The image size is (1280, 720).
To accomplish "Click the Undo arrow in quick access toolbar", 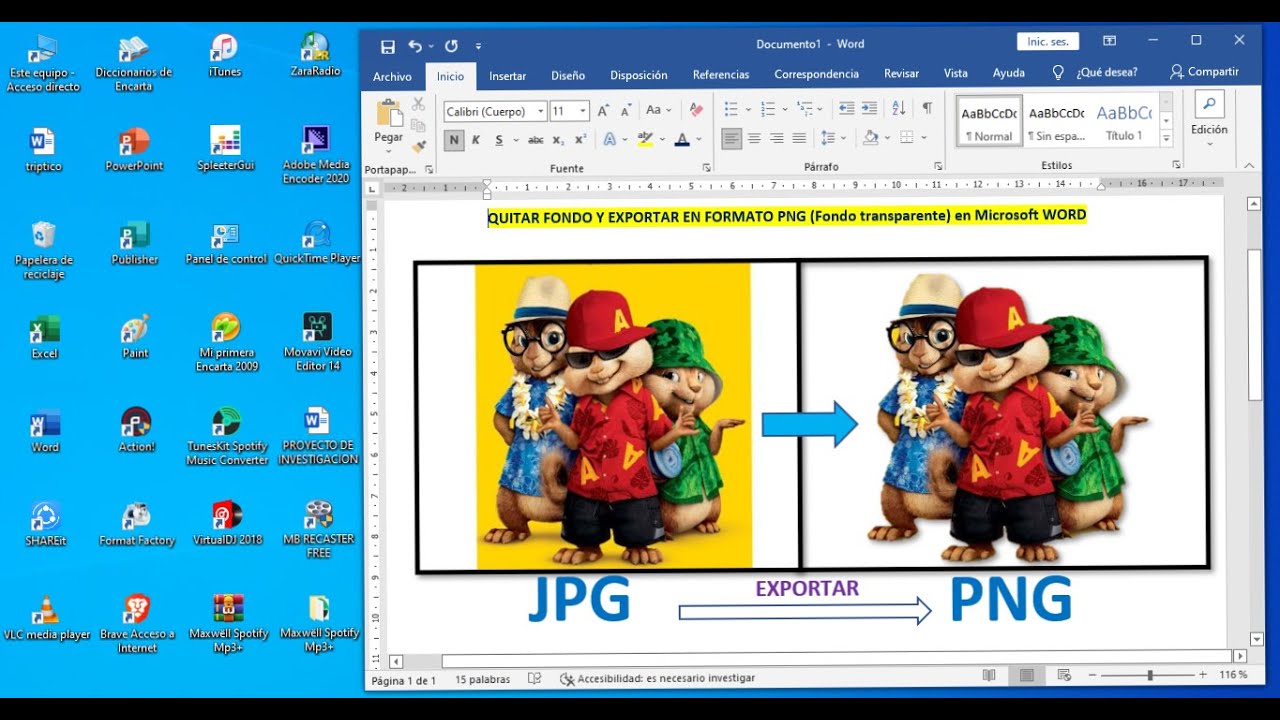I will [415, 46].
